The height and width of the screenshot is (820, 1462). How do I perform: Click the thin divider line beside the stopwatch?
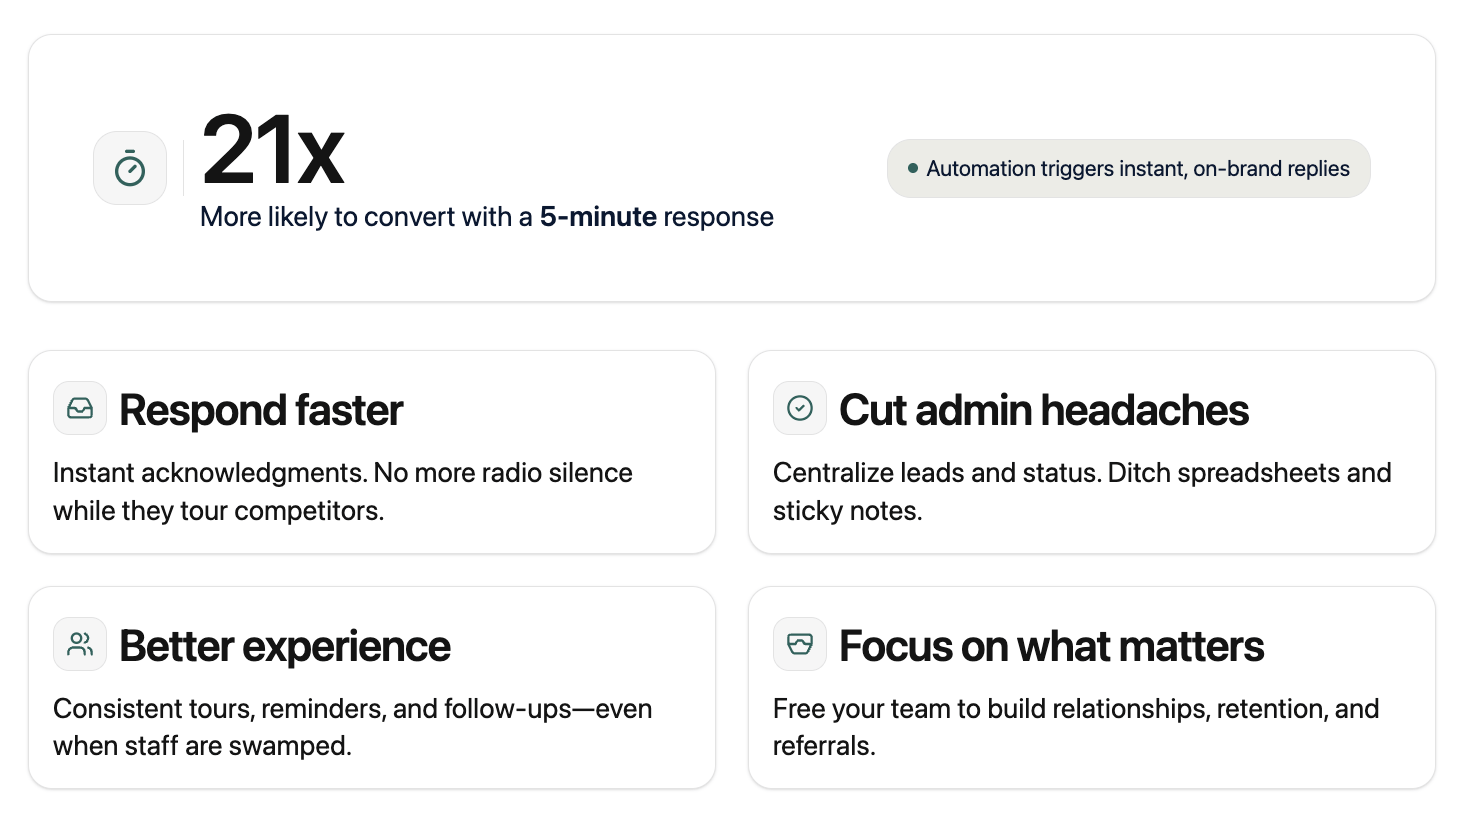[x=183, y=168]
